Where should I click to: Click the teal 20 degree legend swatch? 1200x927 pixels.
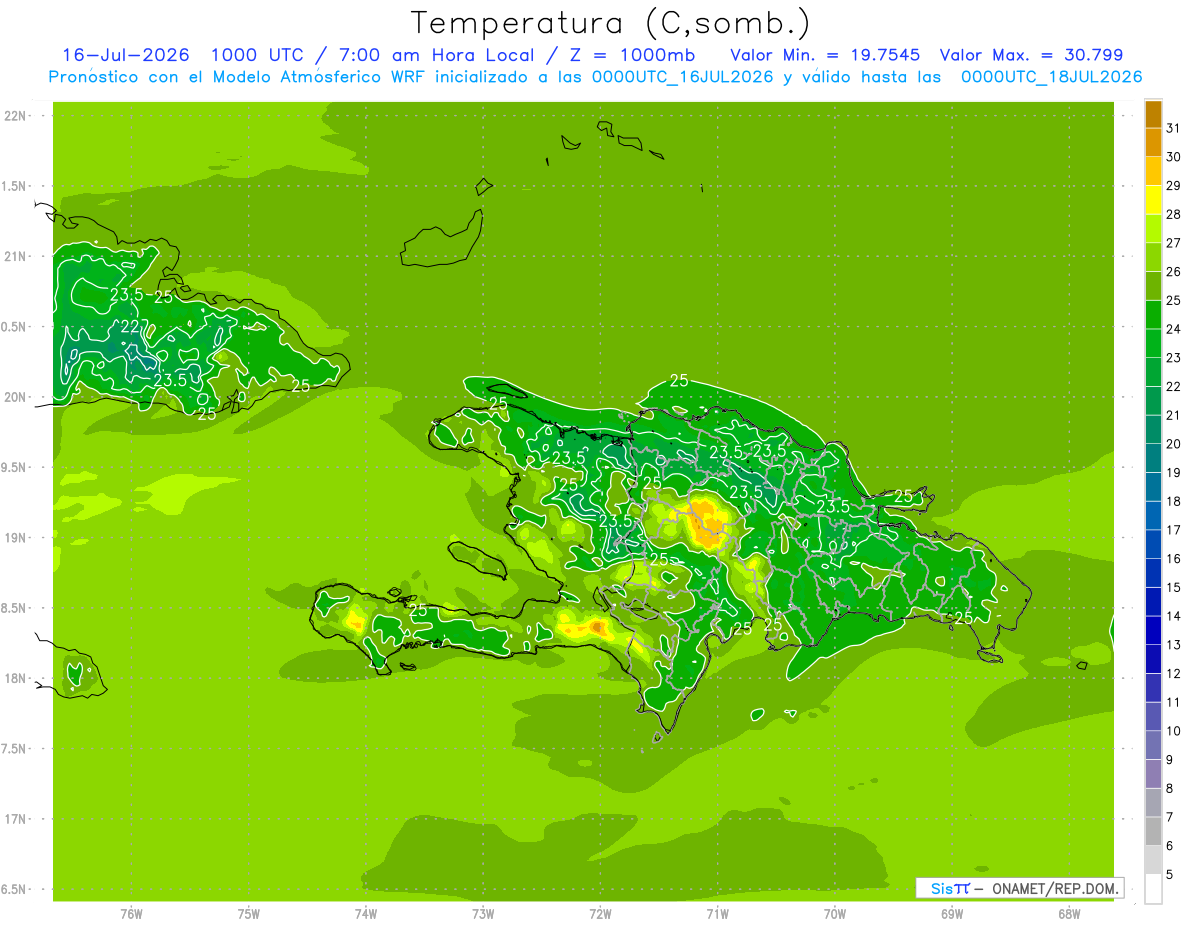pyautogui.click(x=1153, y=430)
